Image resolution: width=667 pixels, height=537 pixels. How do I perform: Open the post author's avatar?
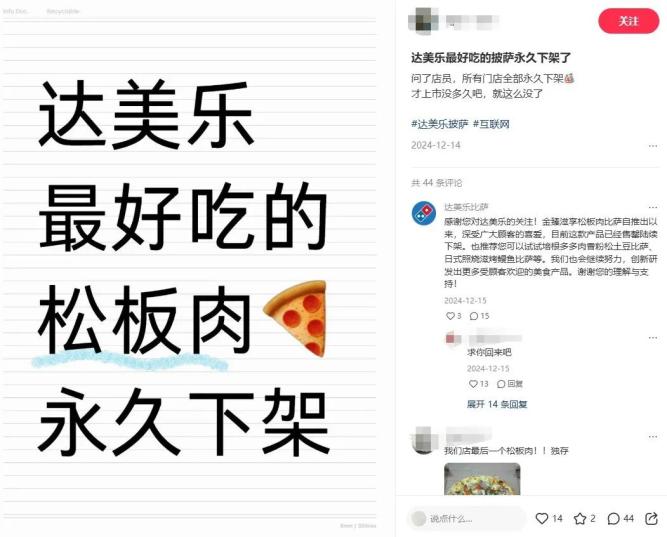[x=424, y=20]
